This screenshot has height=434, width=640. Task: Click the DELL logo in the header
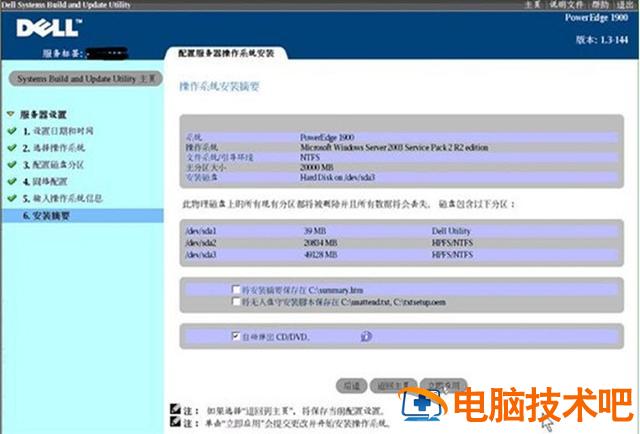(x=49, y=28)
